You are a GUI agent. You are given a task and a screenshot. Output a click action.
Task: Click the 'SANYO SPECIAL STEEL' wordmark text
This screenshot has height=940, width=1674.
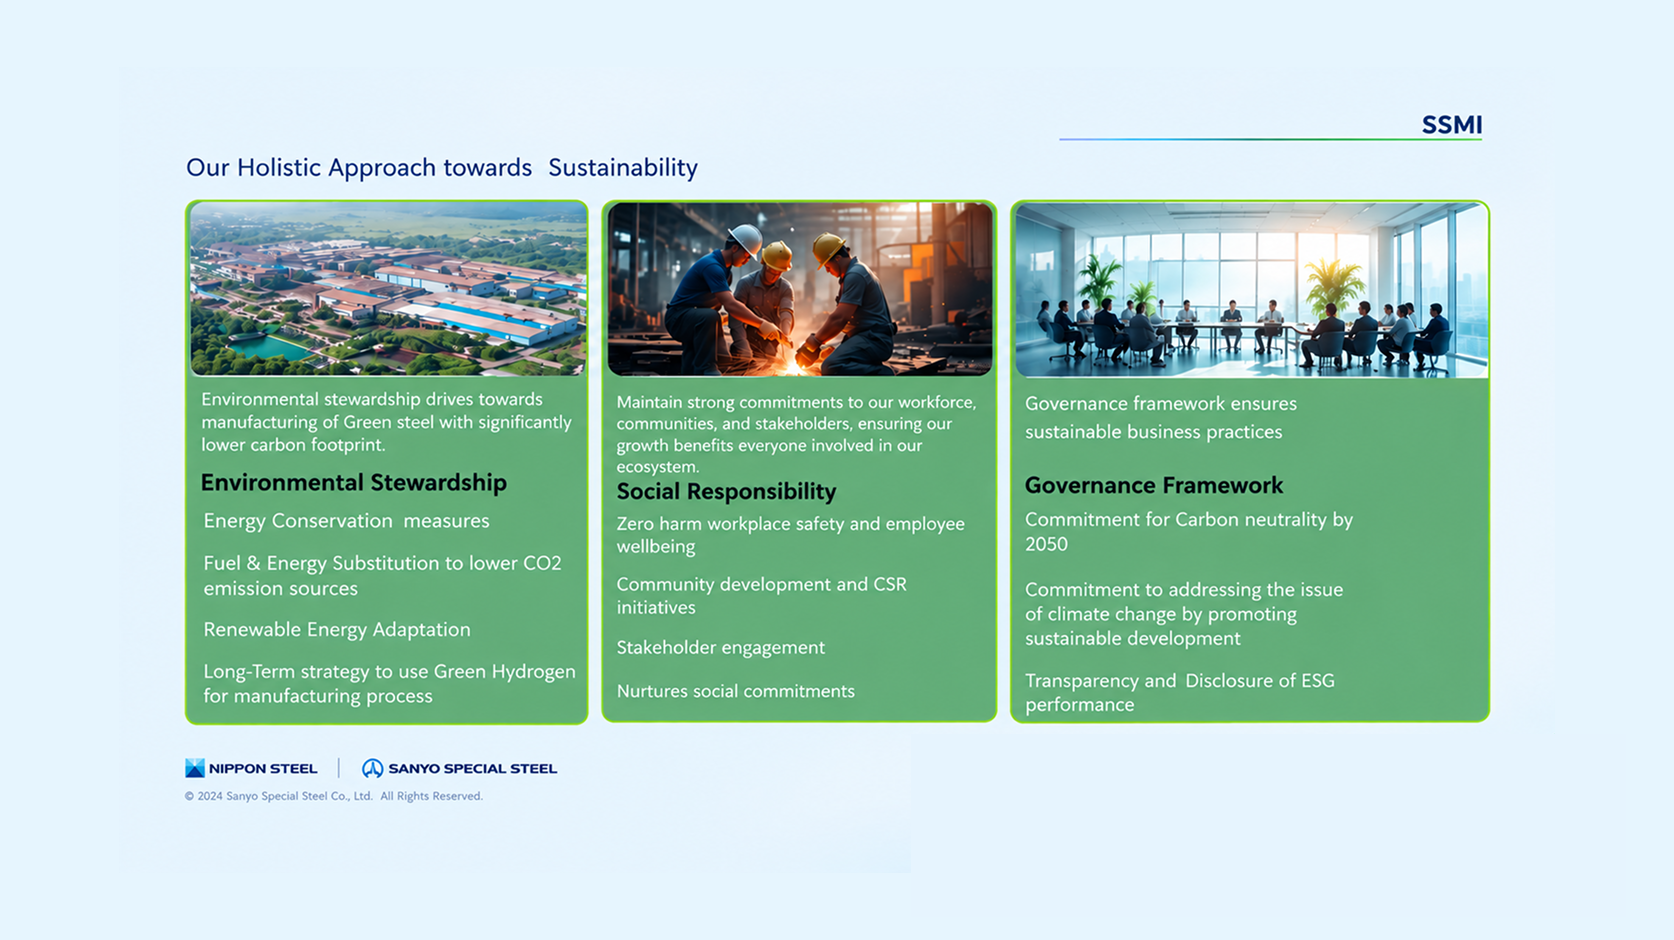click(472, 768)
